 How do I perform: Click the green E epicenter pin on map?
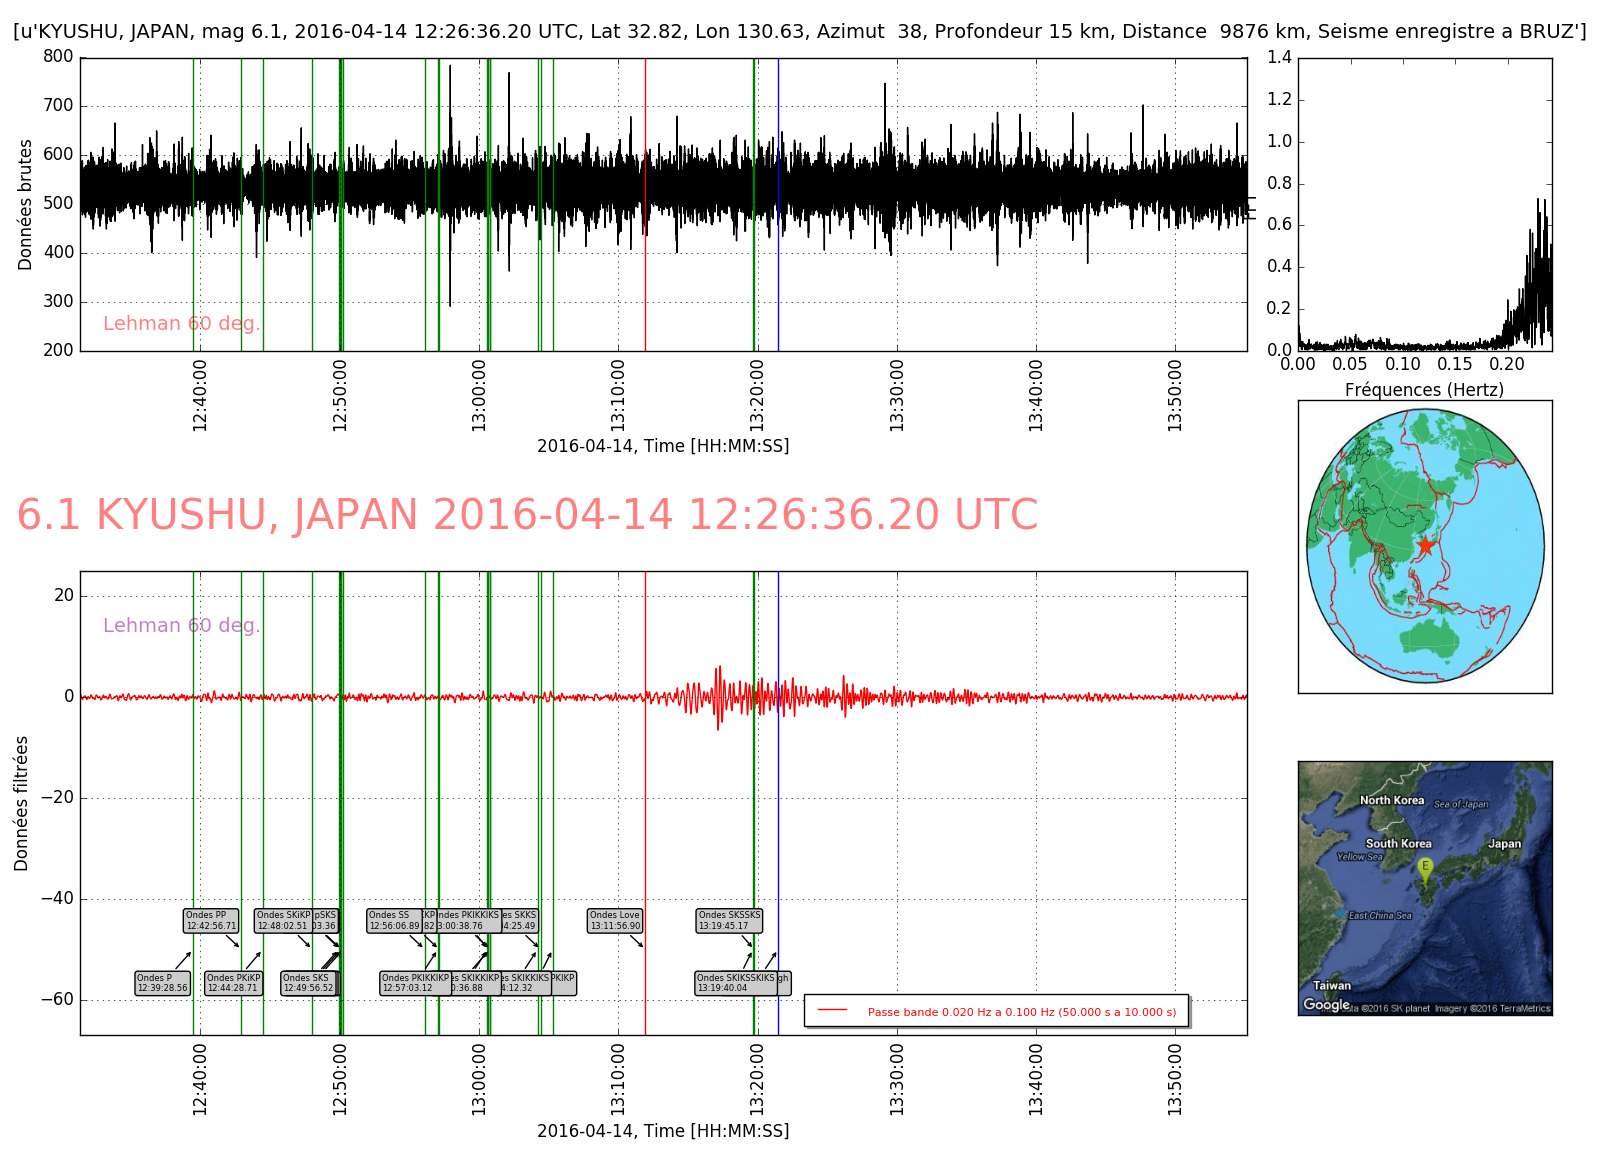click(1425, 868)
